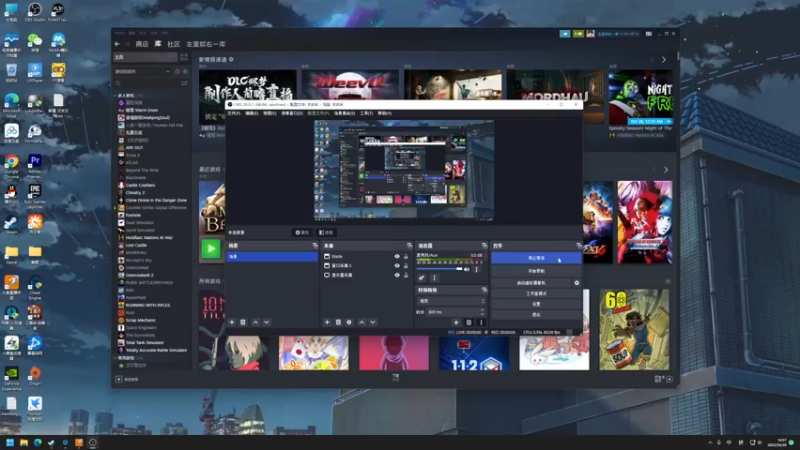Click the highlighted streaming button in Controls

click(536, 258)
